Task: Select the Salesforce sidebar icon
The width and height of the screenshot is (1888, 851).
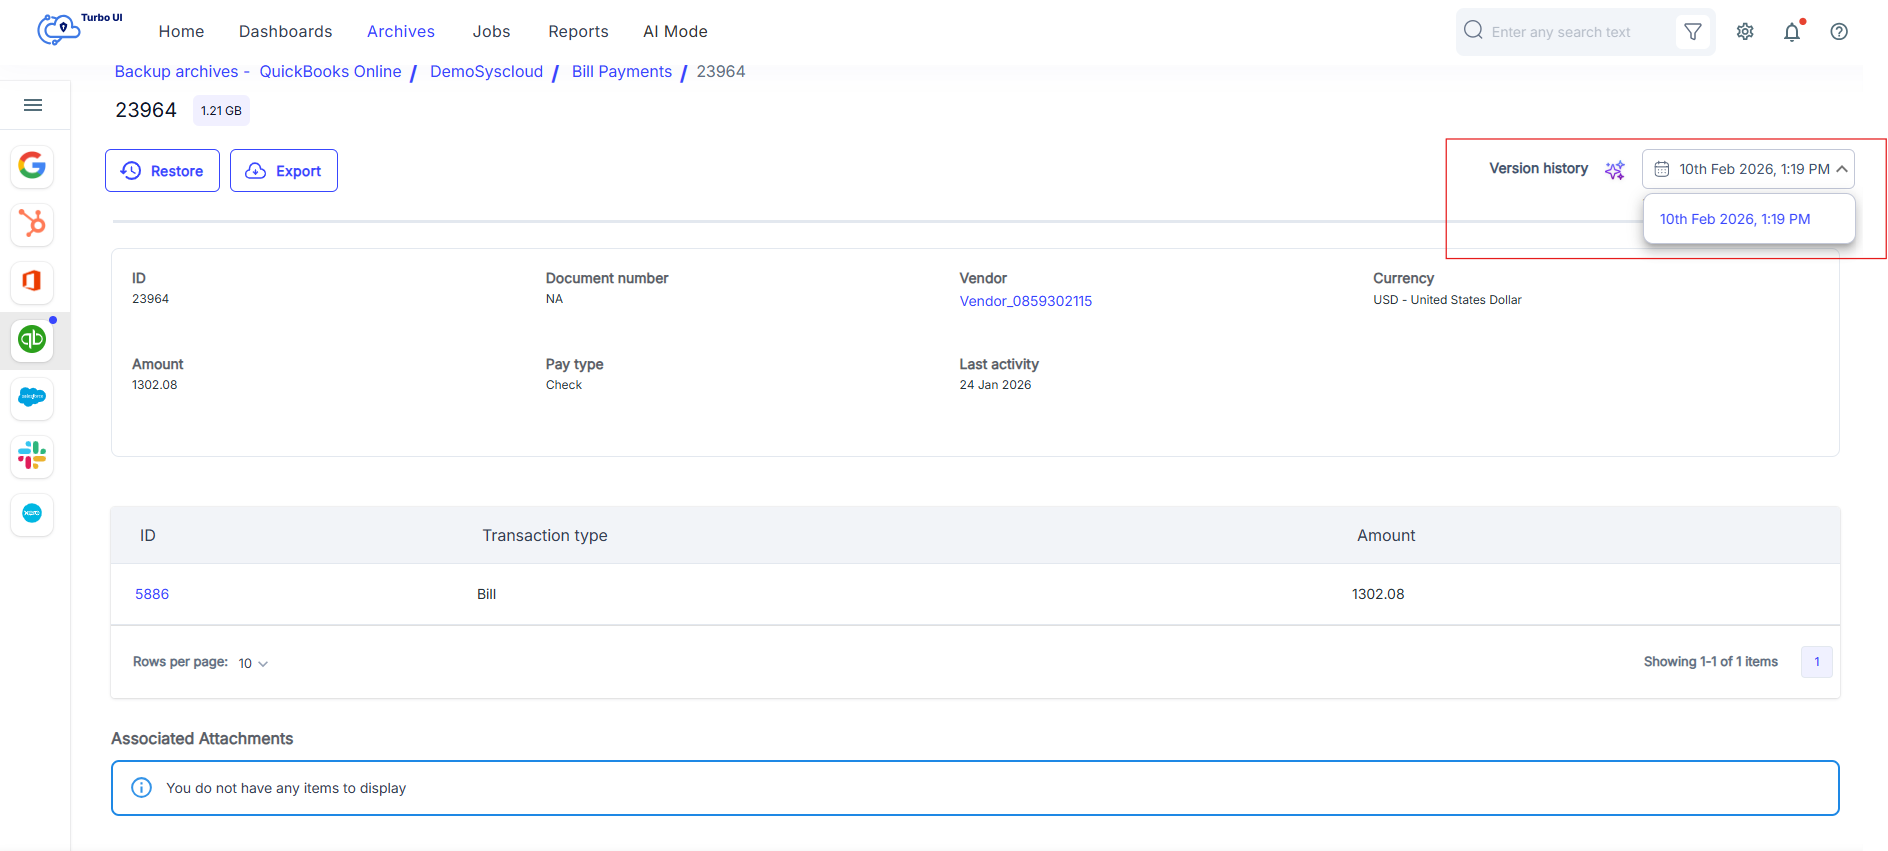Action: pos(32,397)
